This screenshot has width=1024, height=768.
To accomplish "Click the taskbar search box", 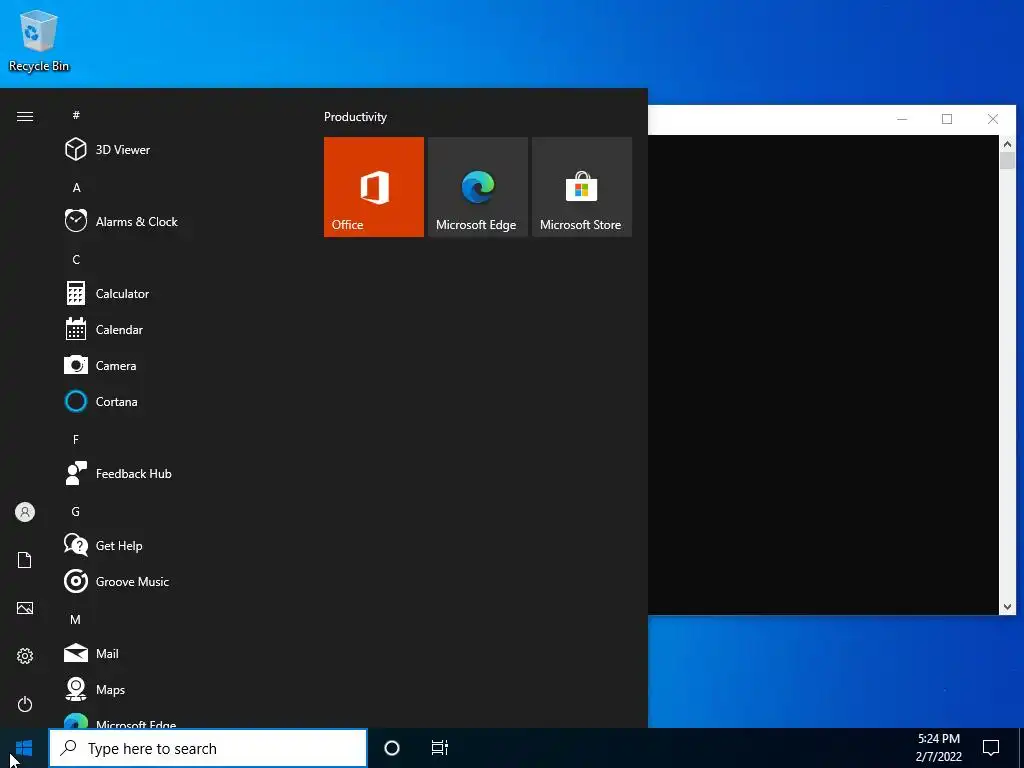I will click(x=208, y=748).
